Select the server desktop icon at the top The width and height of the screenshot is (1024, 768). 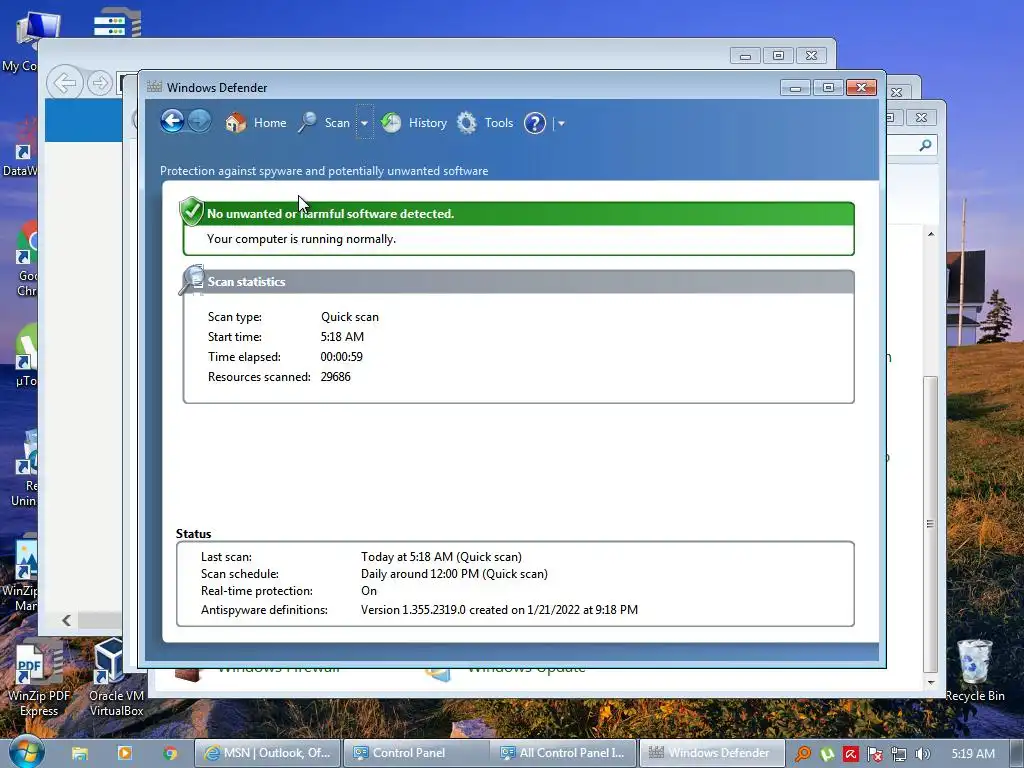pyautogui.click(x=118, y=22)
